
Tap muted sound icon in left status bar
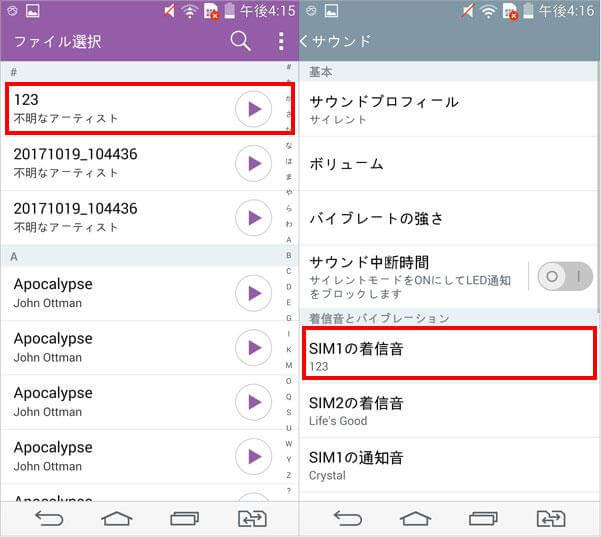pos(169,11)
